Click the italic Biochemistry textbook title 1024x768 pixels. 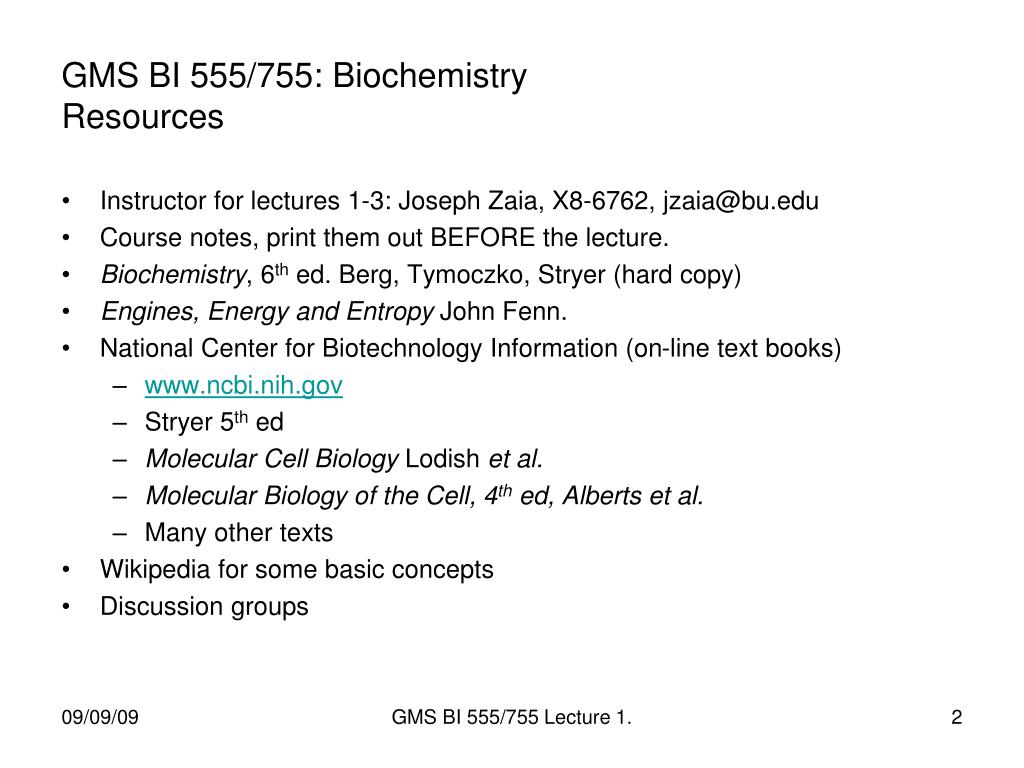tap(173, 275)
